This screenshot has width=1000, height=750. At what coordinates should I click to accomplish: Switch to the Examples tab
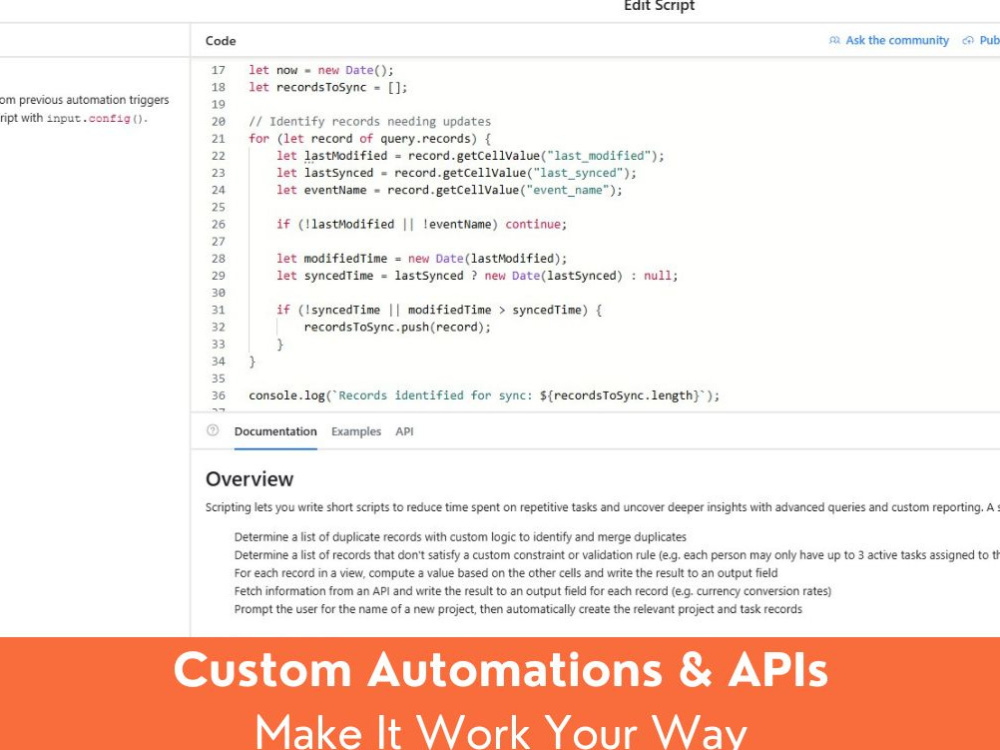point(356,432)
